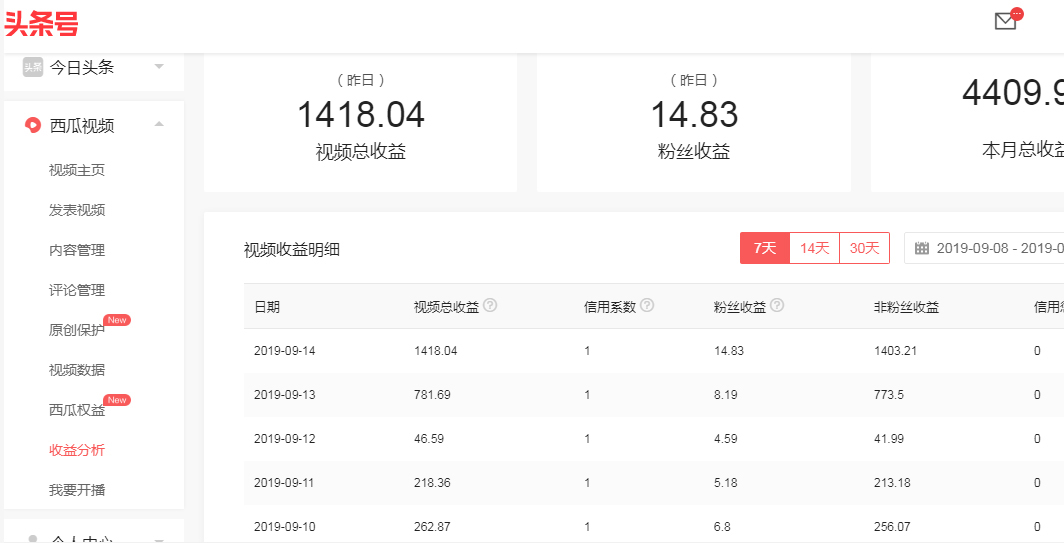The width and height of the screenshot is (1064, 543).
Task: Click the 2019-09-13 date cell
Action: (284, 394)
